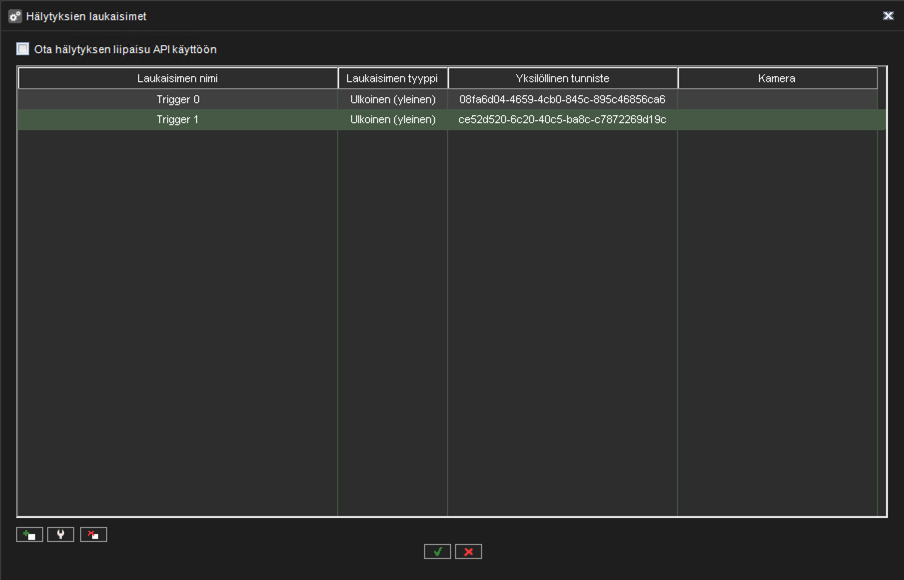Close the 'Hälytyksien laukaisimet' window
This screenshot has width=904, height=580.
point(888,15)
